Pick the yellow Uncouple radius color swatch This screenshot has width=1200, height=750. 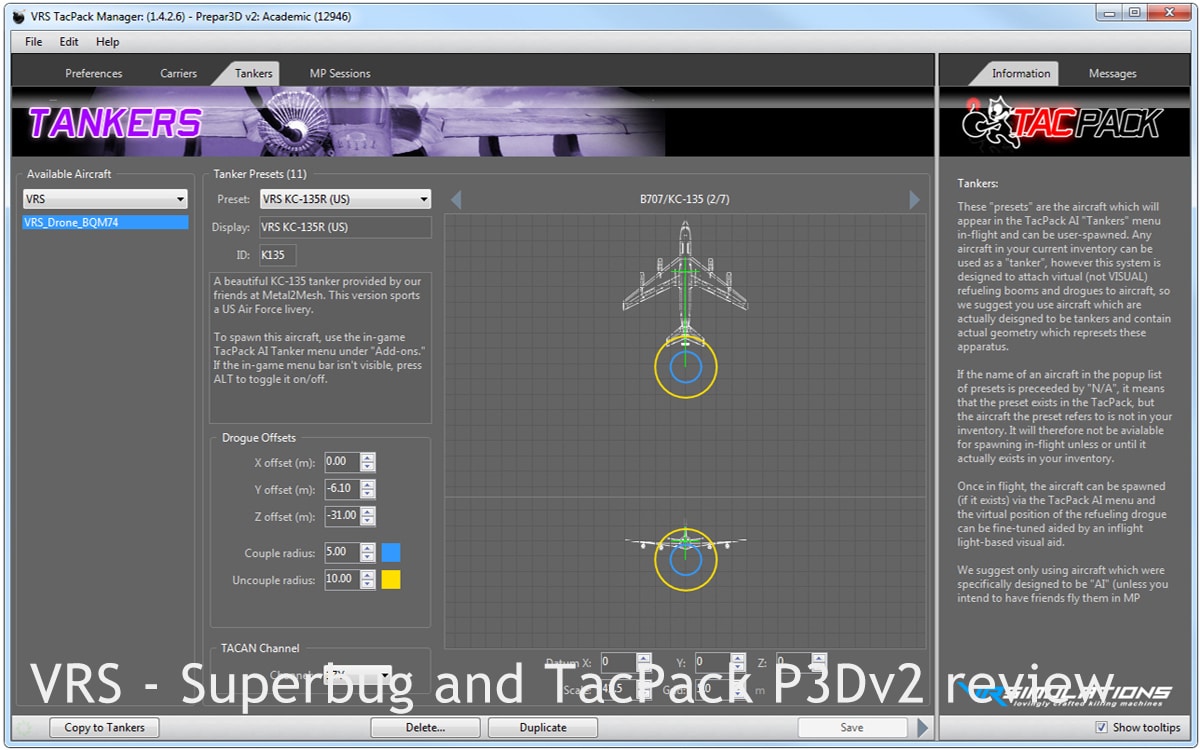[x=391, y=580]
